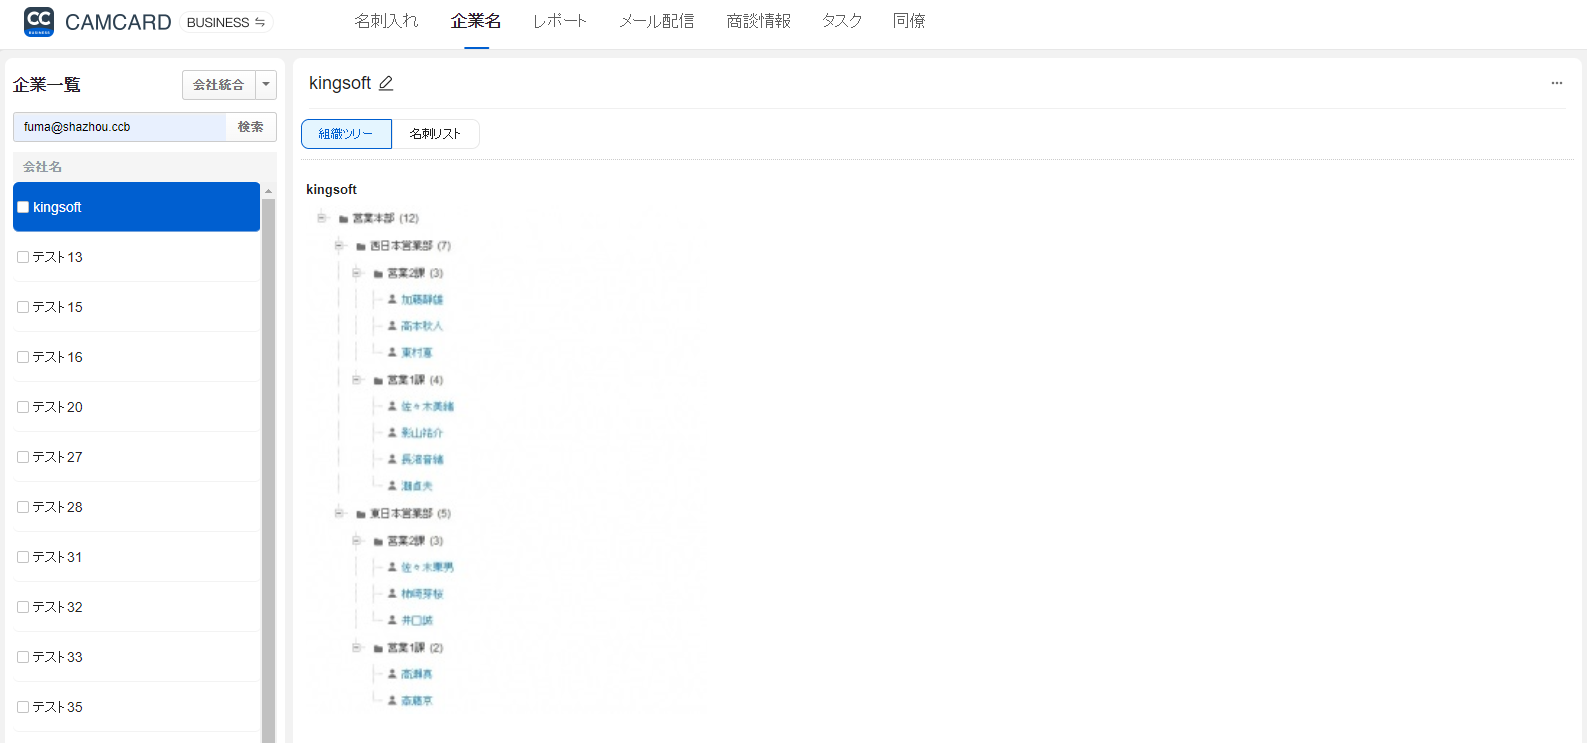Image resolution: width=1587 pixels, height=743 pixels.
Task: Collapse the 西日本営業部 (7) node
Action: point(339,245)
